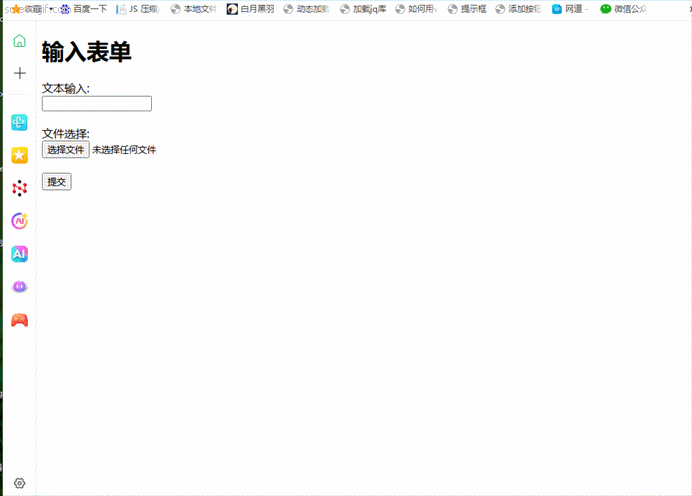Click the green home icon in sidebar

click(19, 41)
